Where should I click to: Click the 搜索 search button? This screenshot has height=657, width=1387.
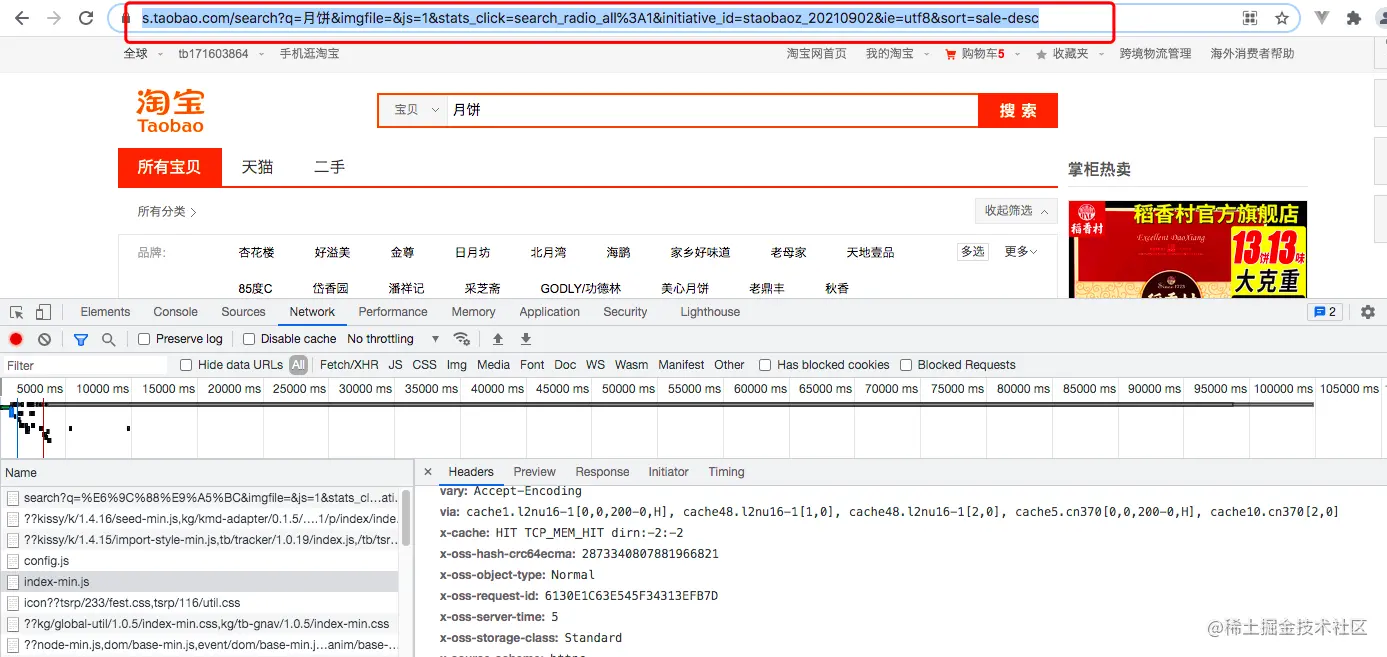pos(1018,110)
